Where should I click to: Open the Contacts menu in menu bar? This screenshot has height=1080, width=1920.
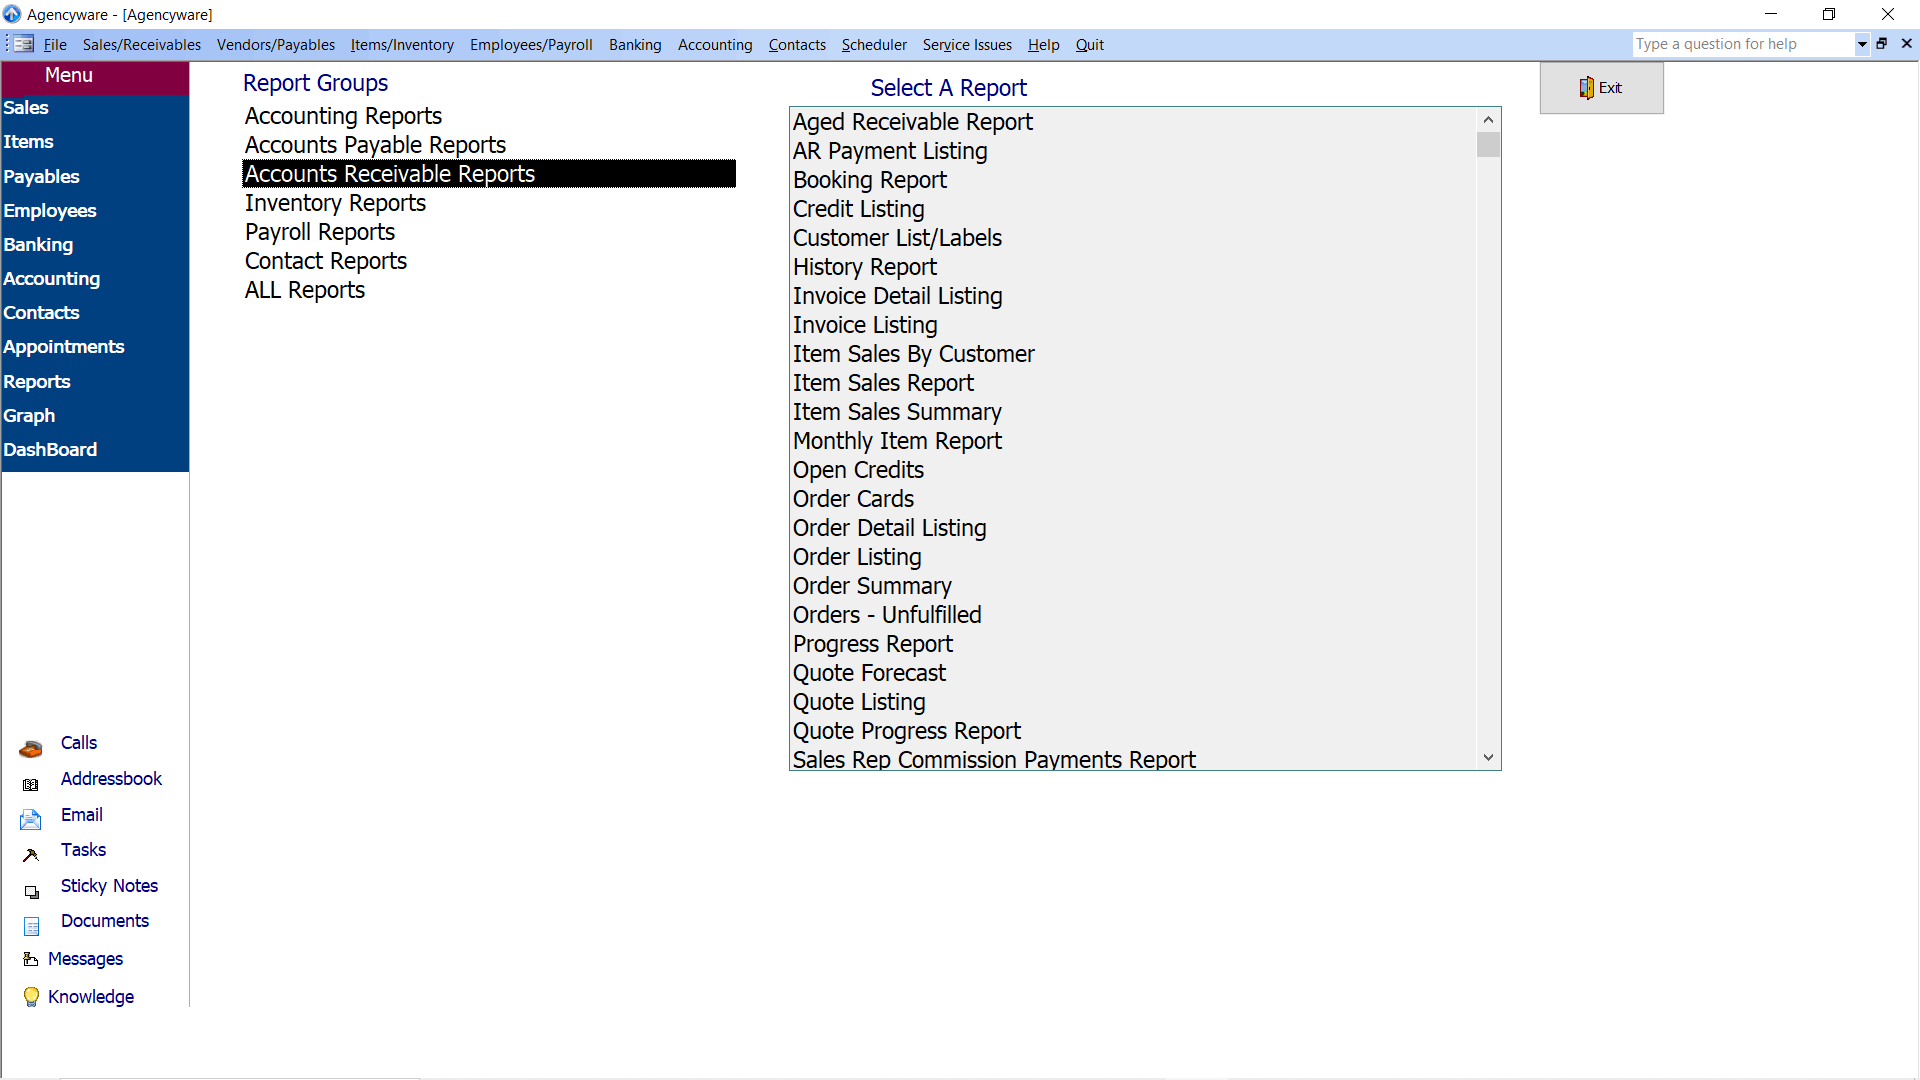[797, 45]
